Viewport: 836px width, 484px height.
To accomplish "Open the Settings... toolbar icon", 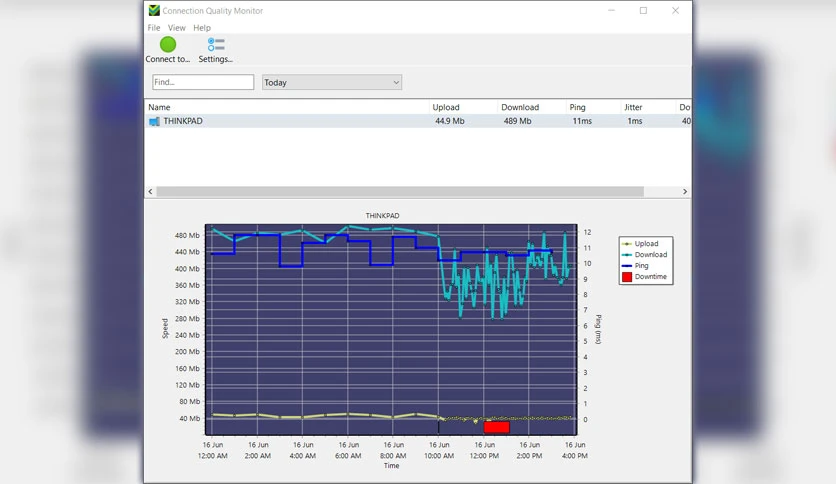I will coord(216,44).
